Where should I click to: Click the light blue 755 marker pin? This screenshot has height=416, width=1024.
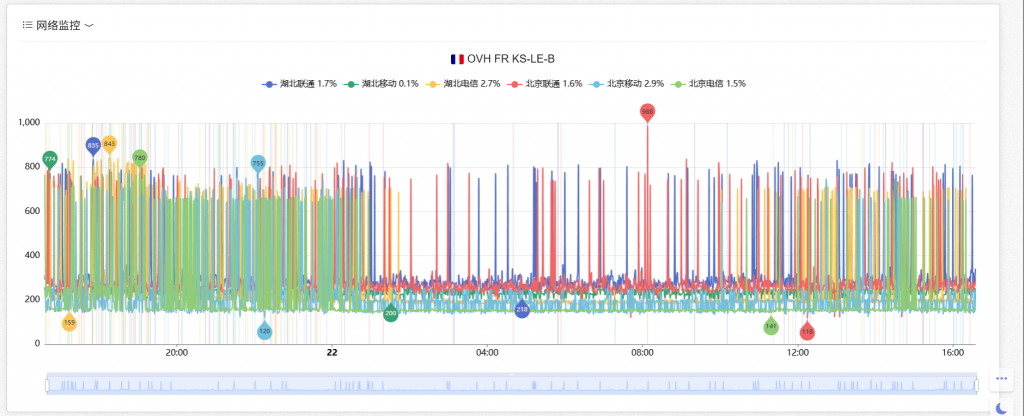(258, 163)
